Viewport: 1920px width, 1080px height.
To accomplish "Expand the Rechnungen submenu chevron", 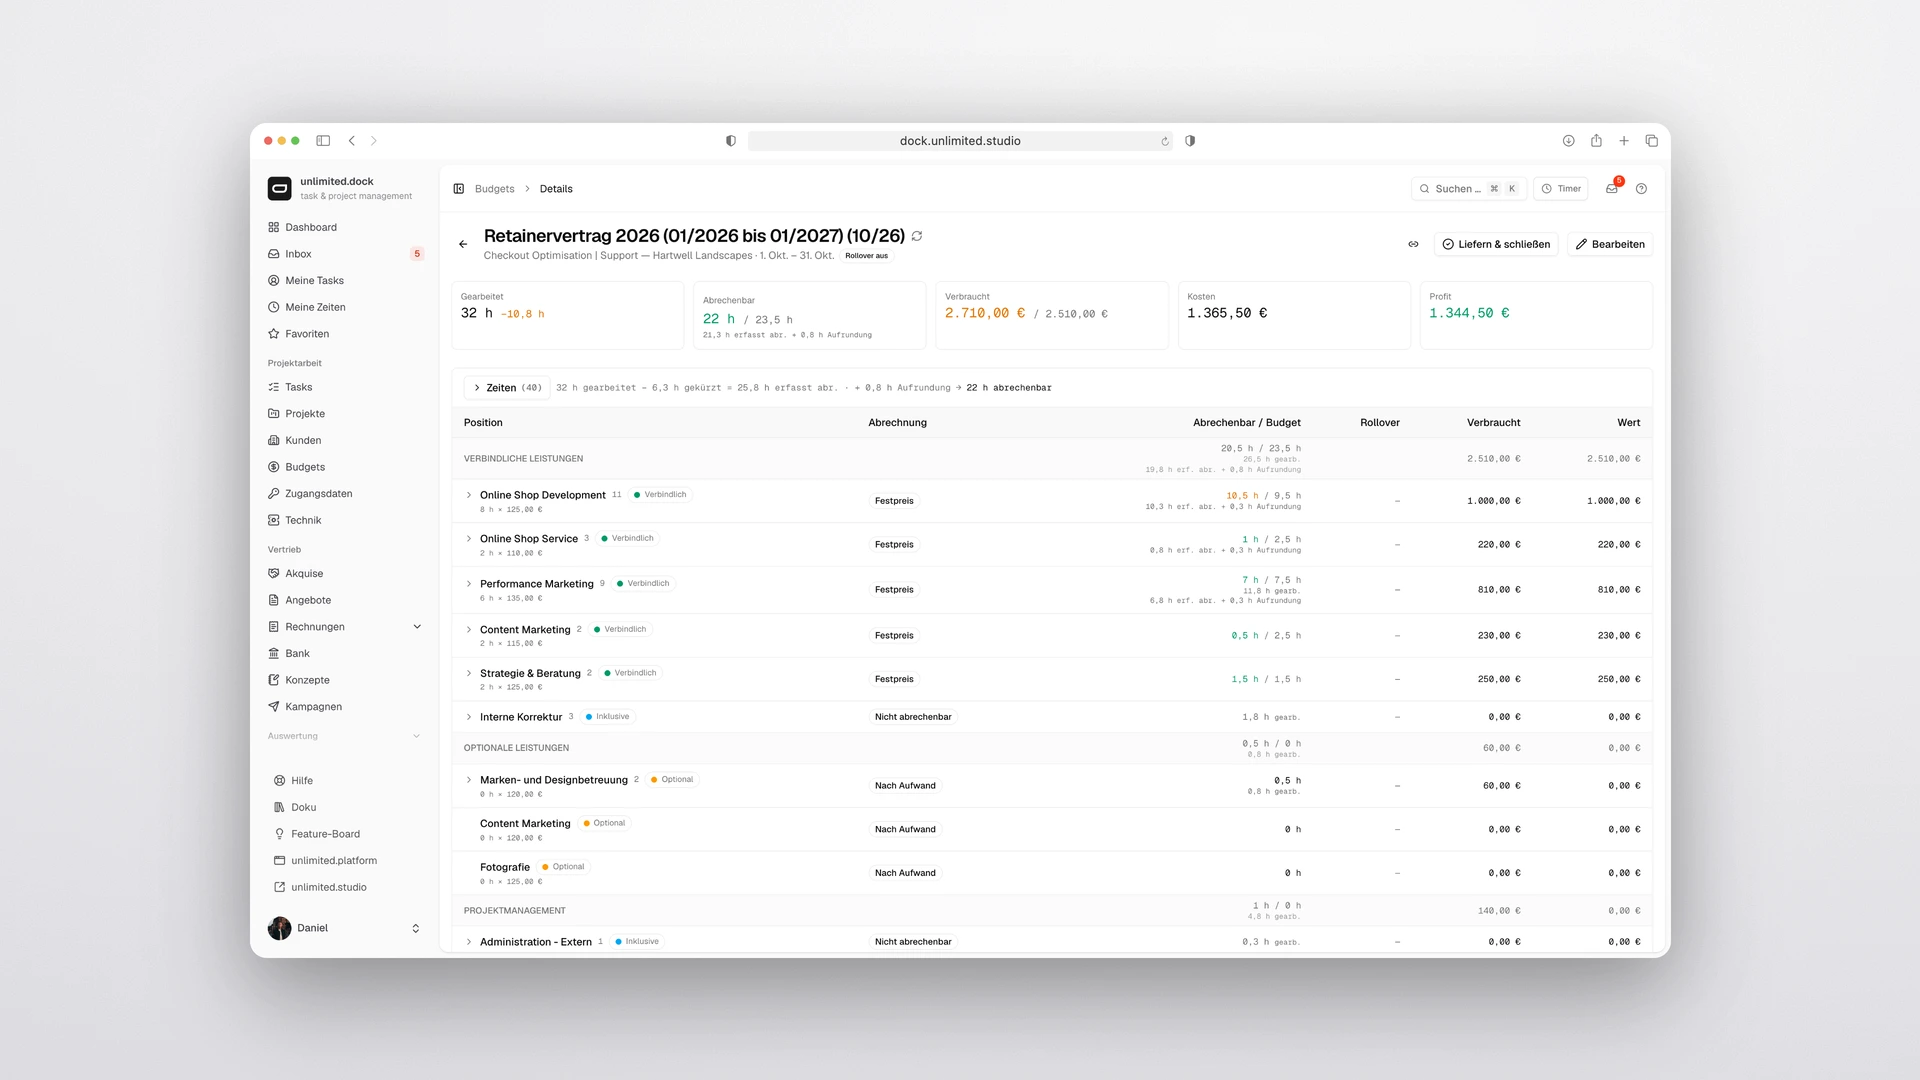I will 417,627.
